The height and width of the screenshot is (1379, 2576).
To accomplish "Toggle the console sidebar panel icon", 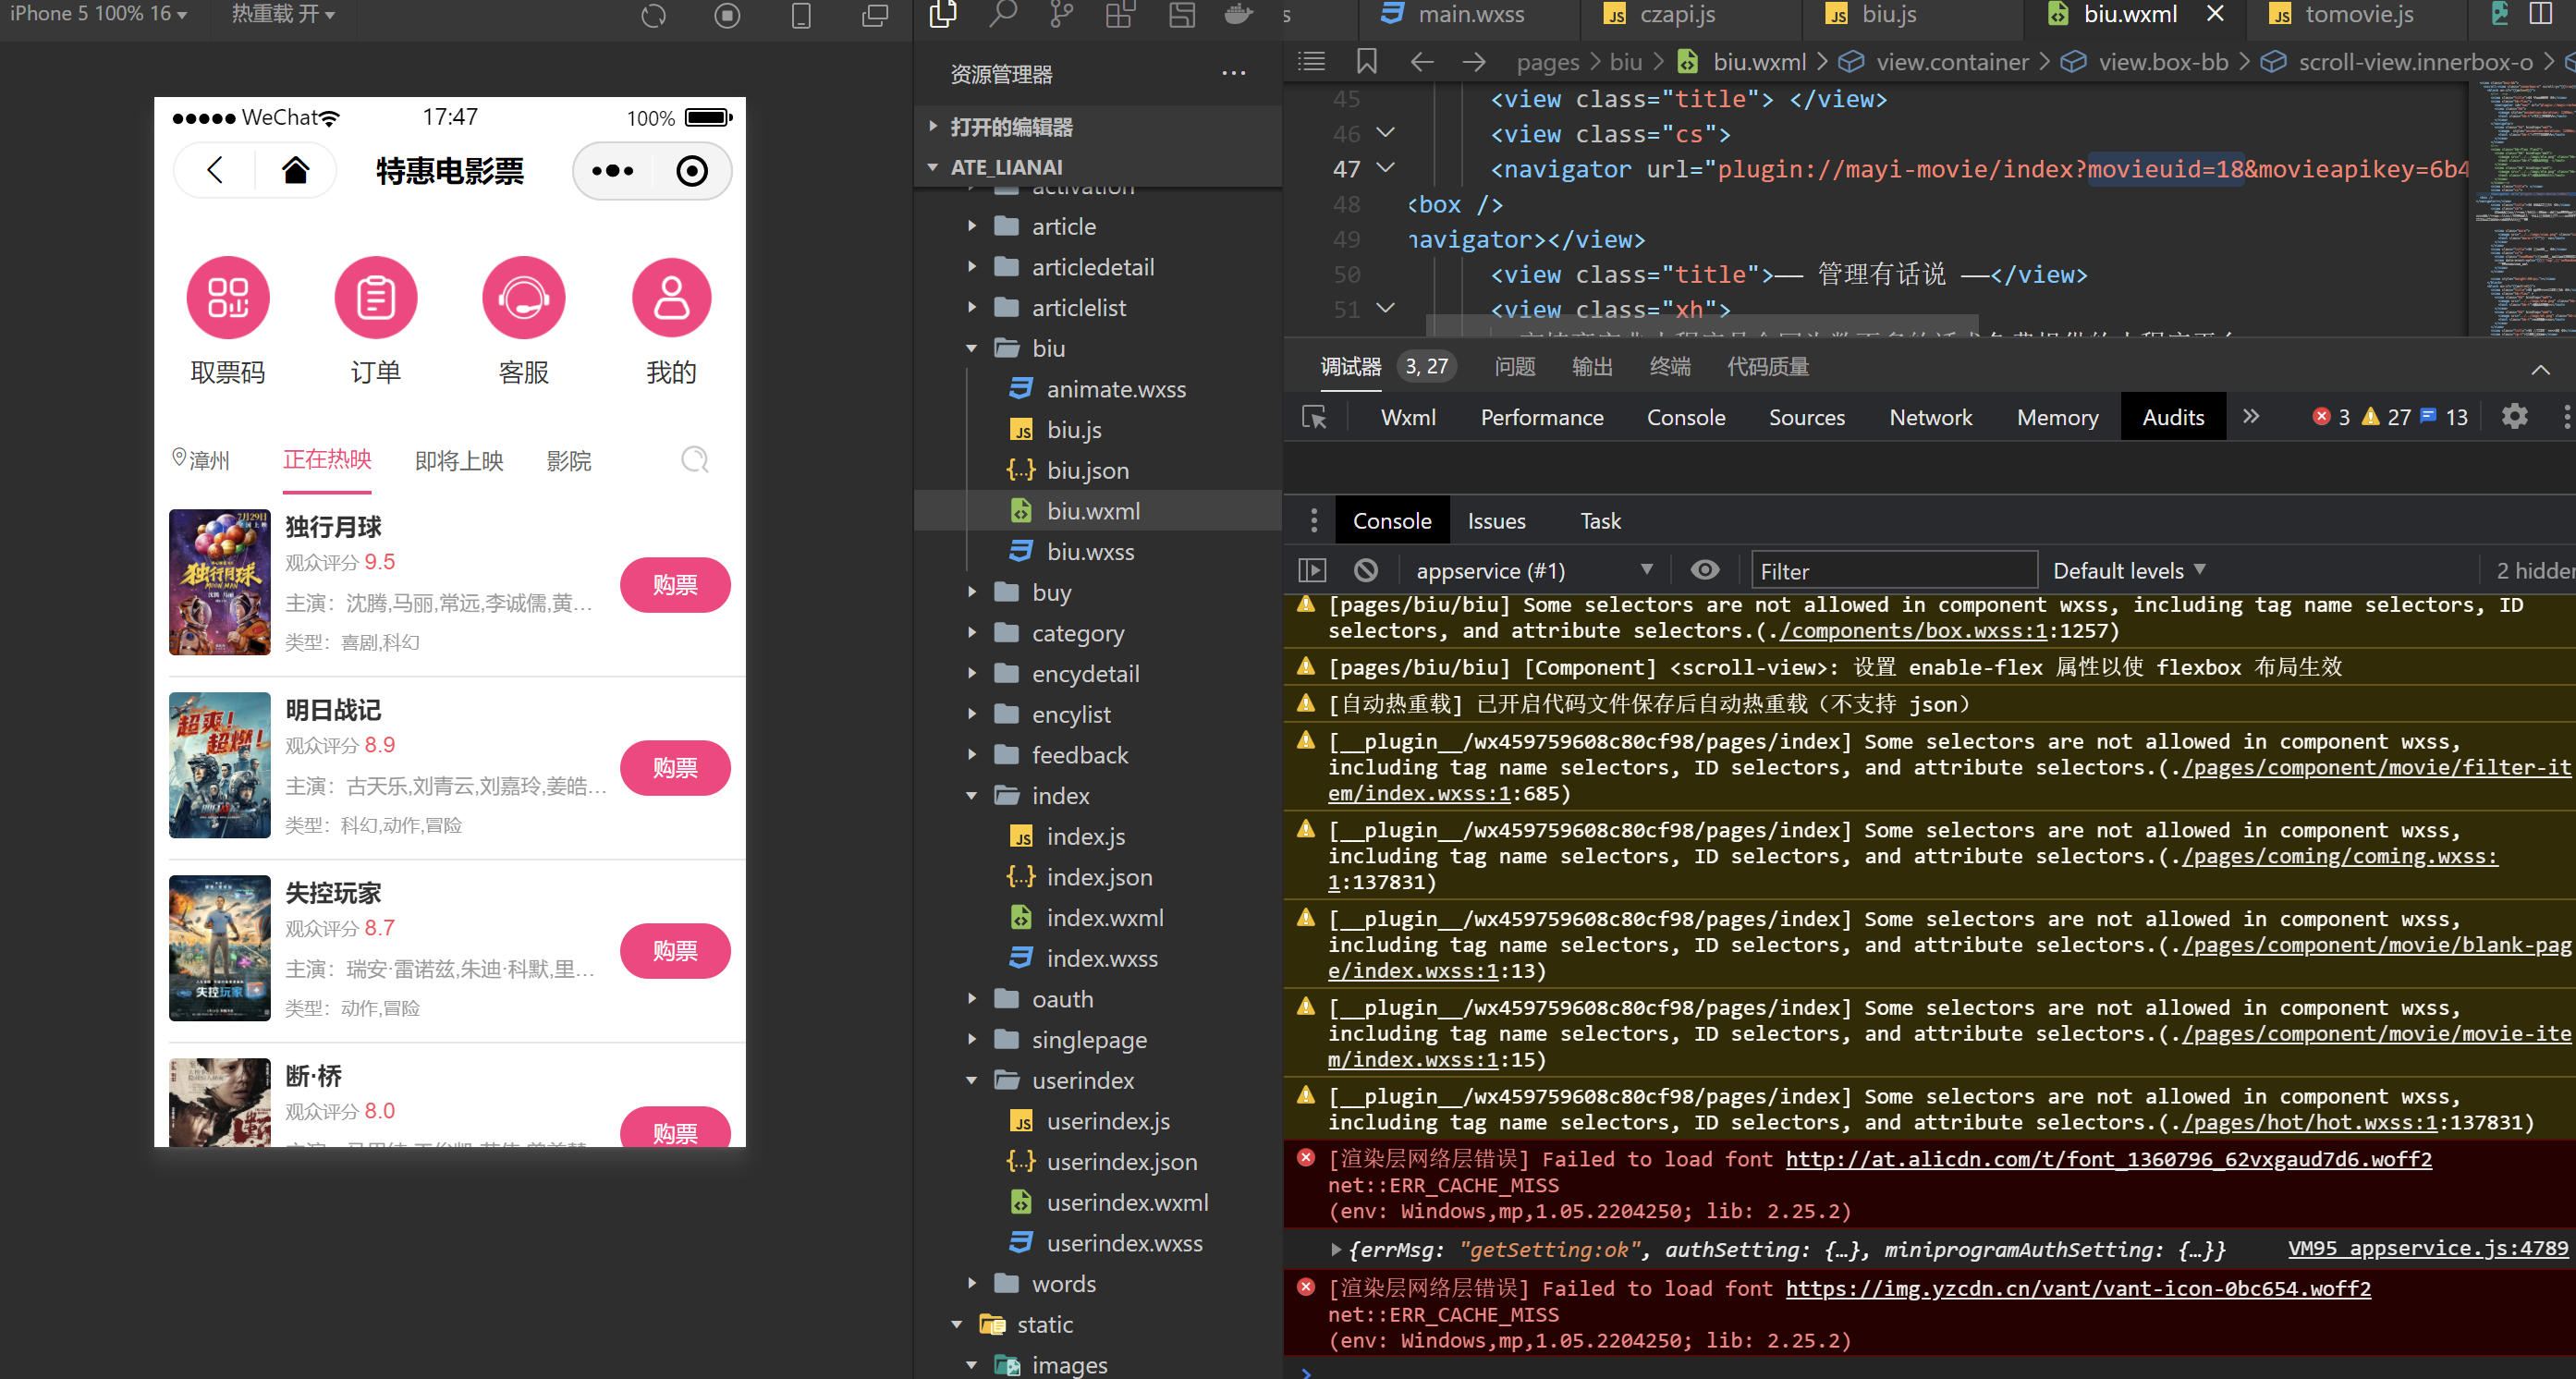I will pos(1312,570).
